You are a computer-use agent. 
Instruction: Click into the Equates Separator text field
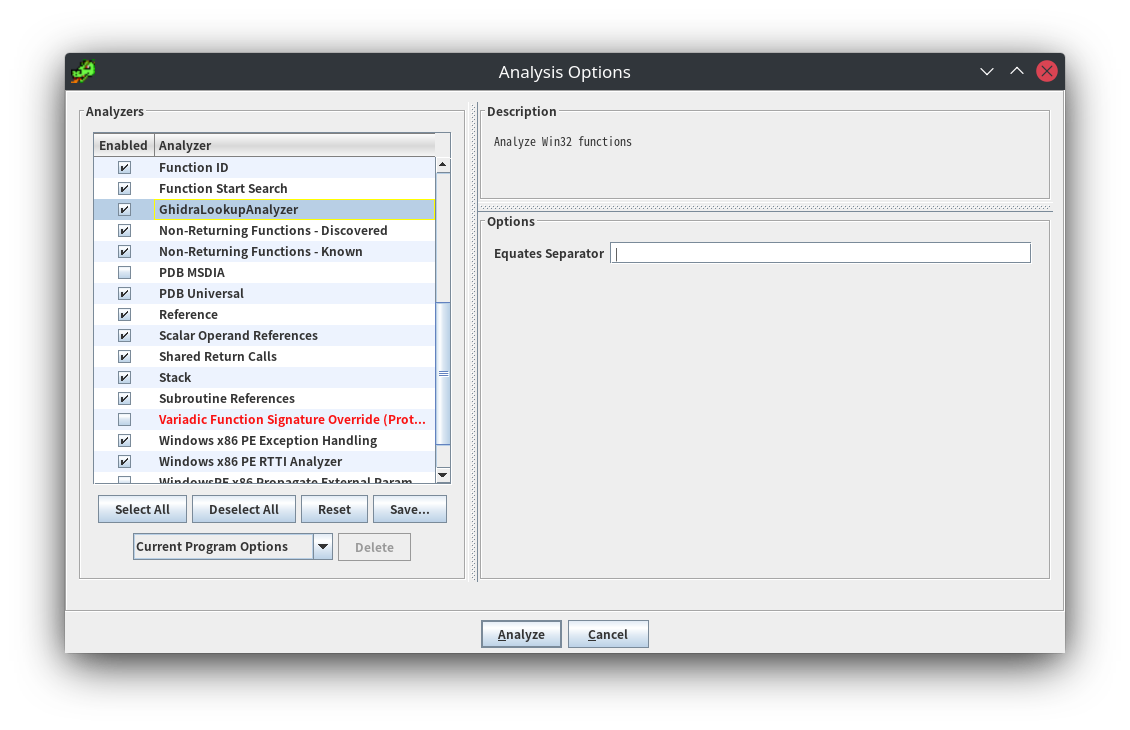[820, 253]
